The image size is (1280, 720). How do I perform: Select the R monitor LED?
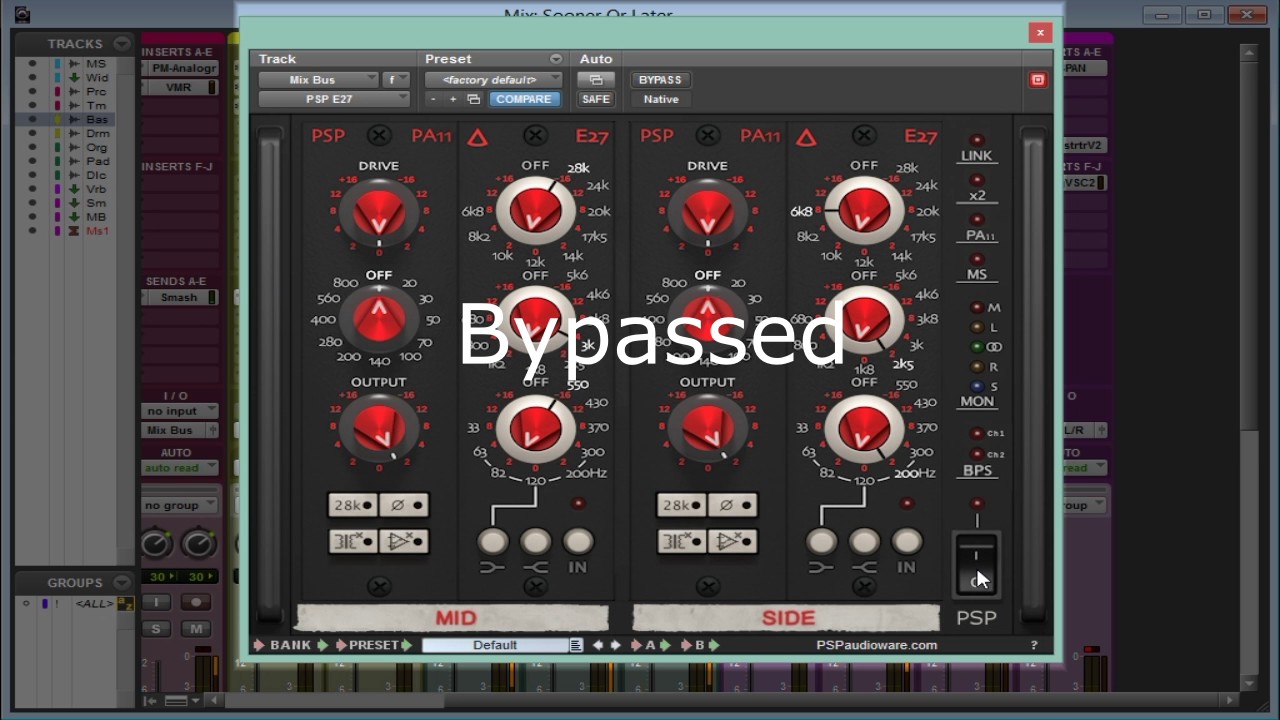(977, 367)
